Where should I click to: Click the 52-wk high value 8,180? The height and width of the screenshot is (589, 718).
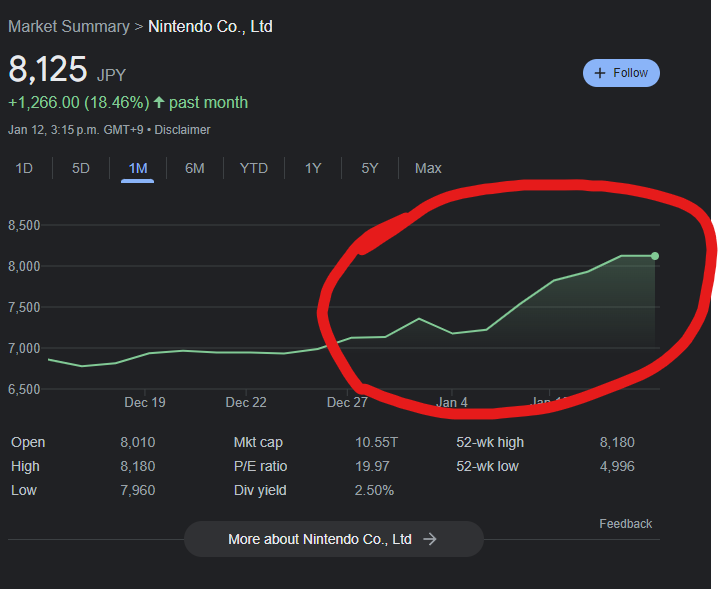click(x=617, y=442)
